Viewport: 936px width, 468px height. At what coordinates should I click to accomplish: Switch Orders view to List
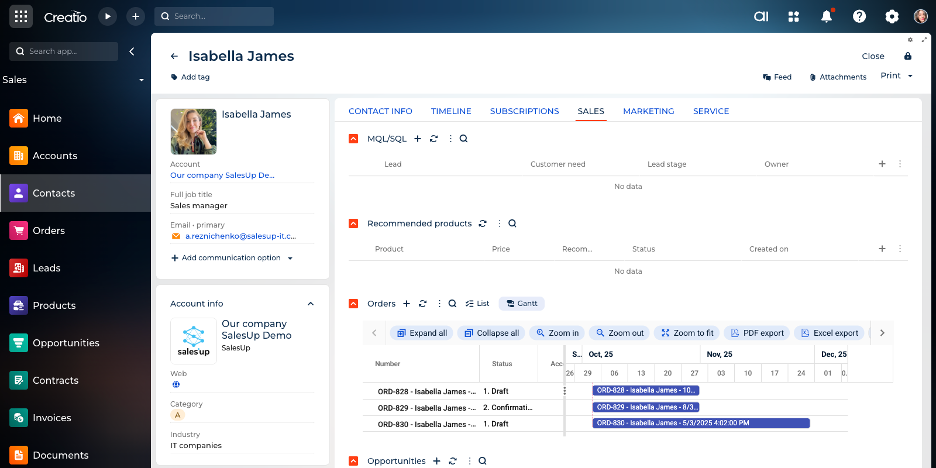(x=477, y=303)
